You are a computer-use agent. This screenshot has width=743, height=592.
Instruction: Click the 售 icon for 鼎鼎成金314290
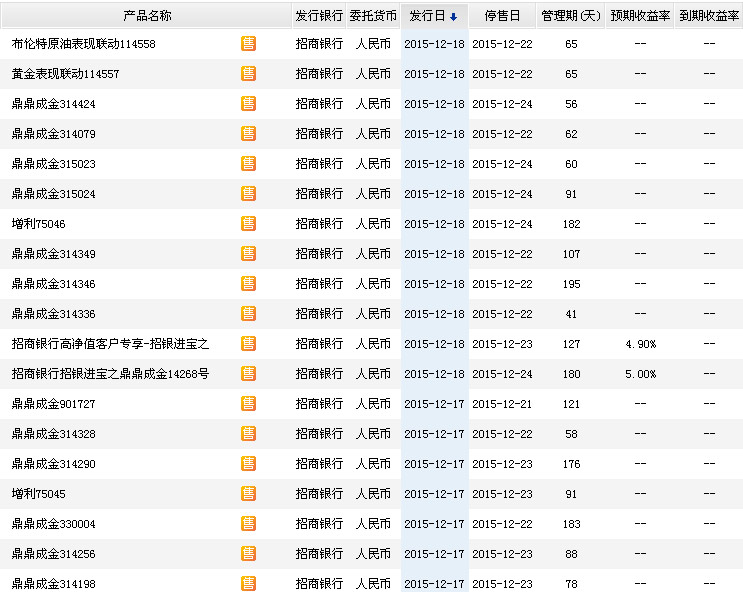coord(248,464)
